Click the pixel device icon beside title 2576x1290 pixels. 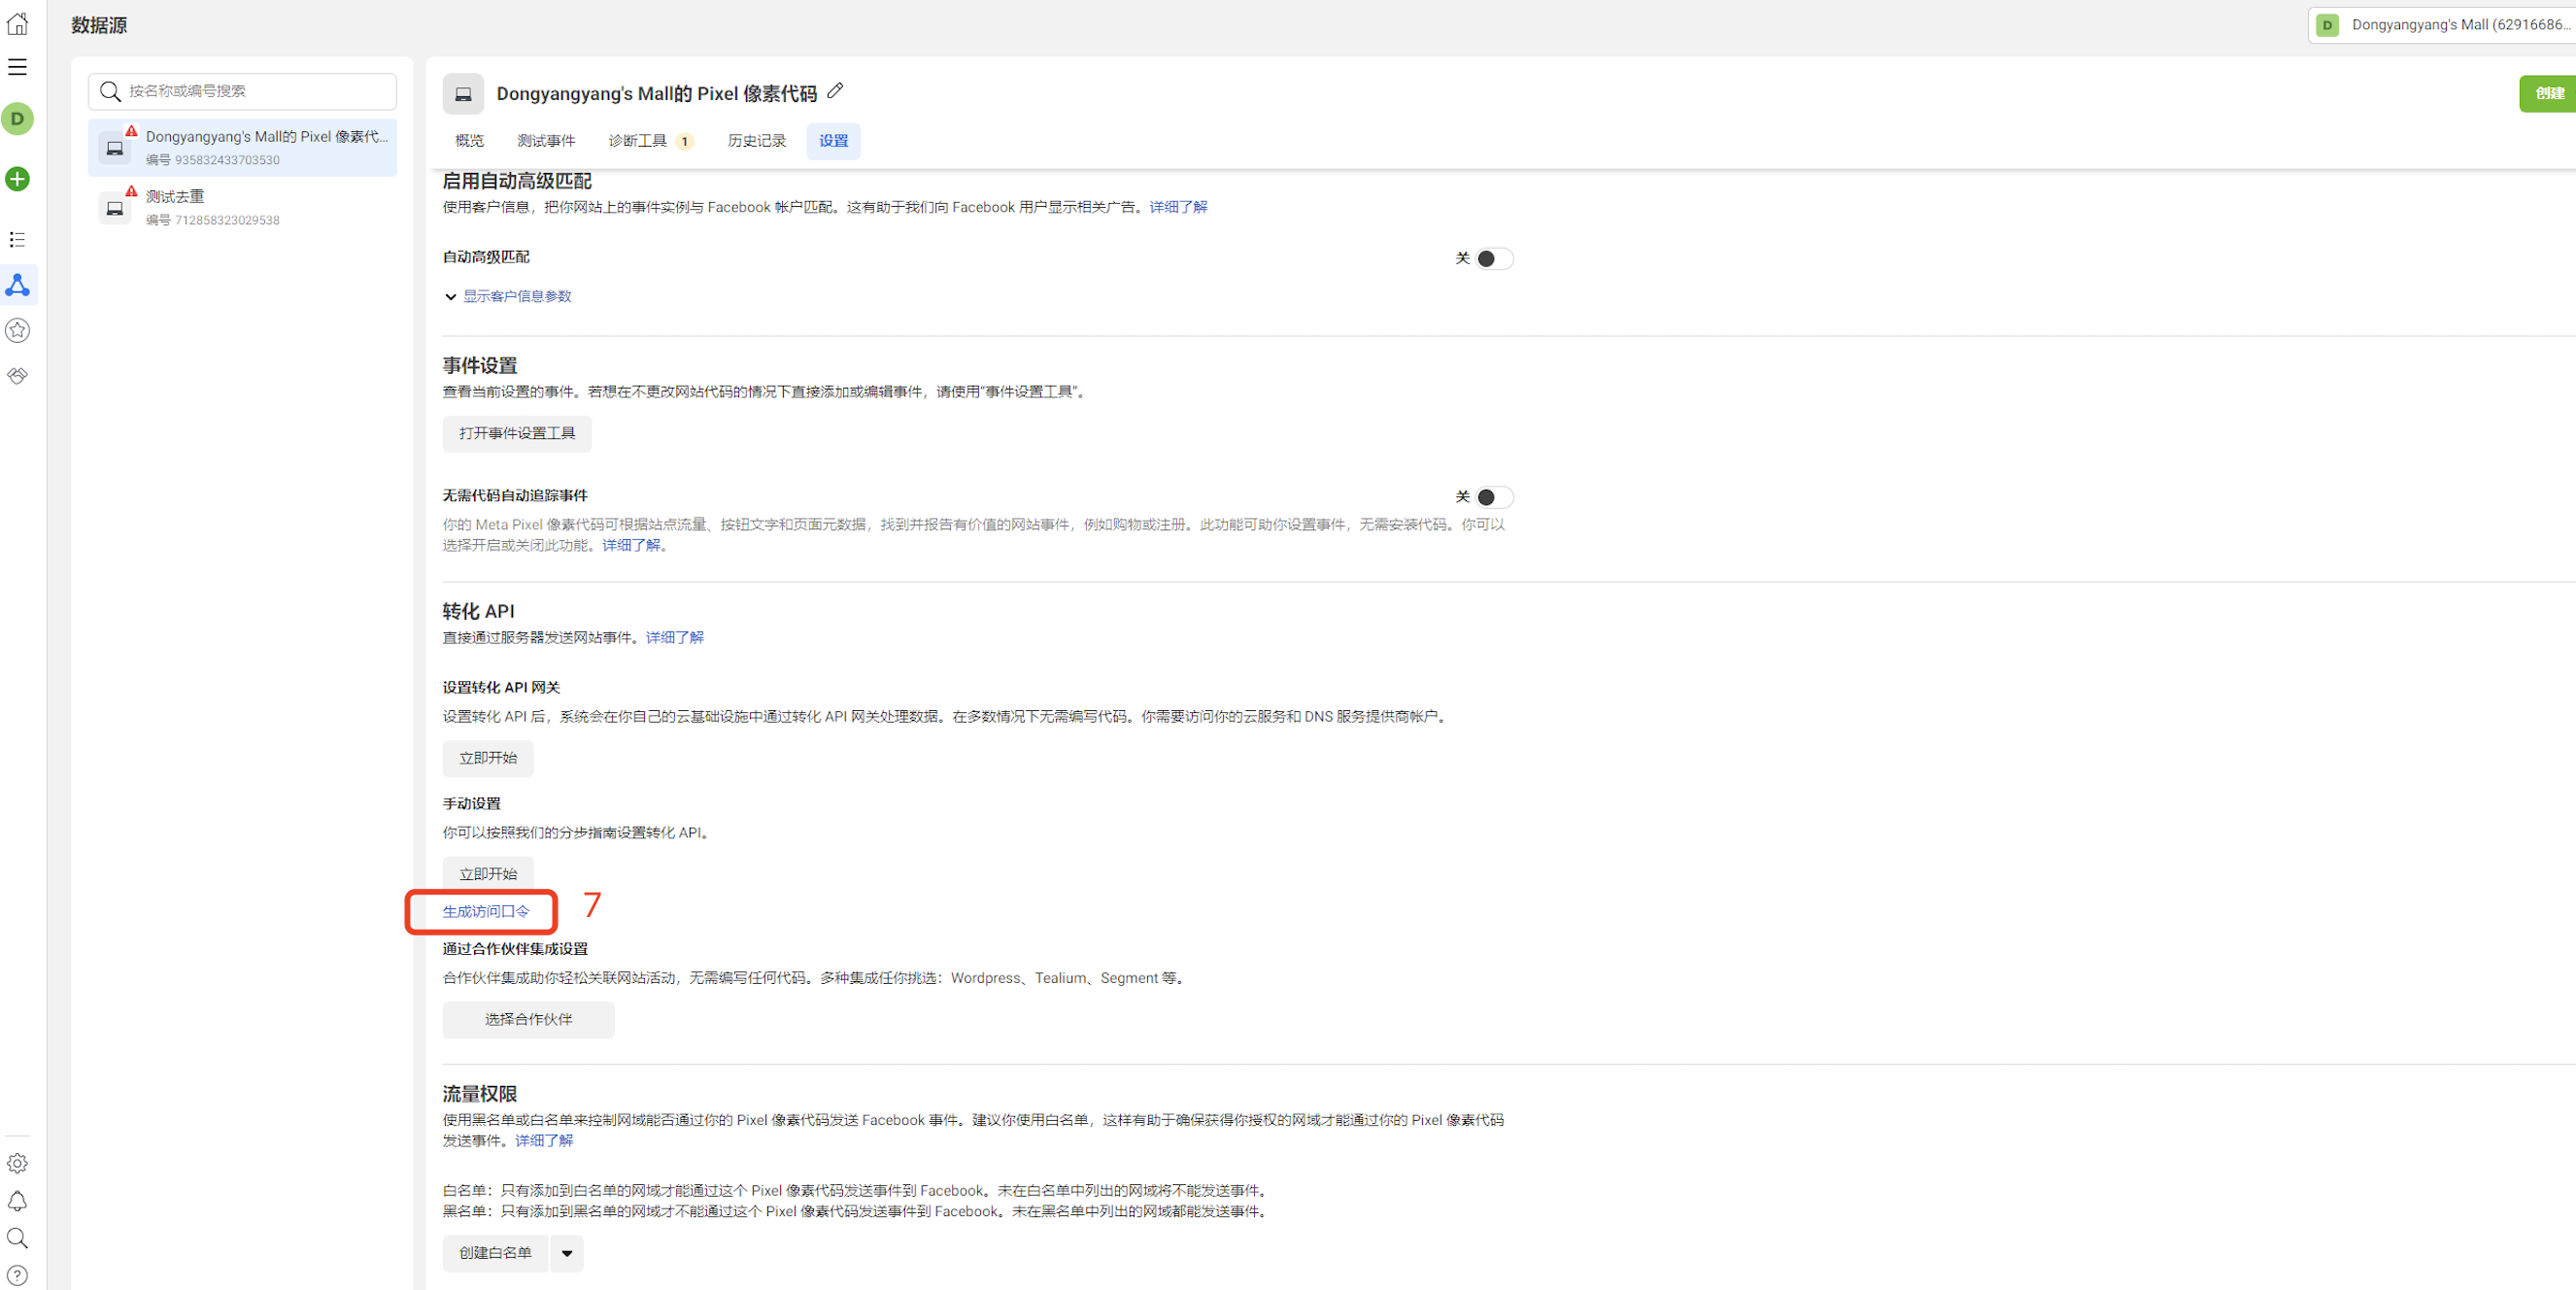tap(463, 94)
